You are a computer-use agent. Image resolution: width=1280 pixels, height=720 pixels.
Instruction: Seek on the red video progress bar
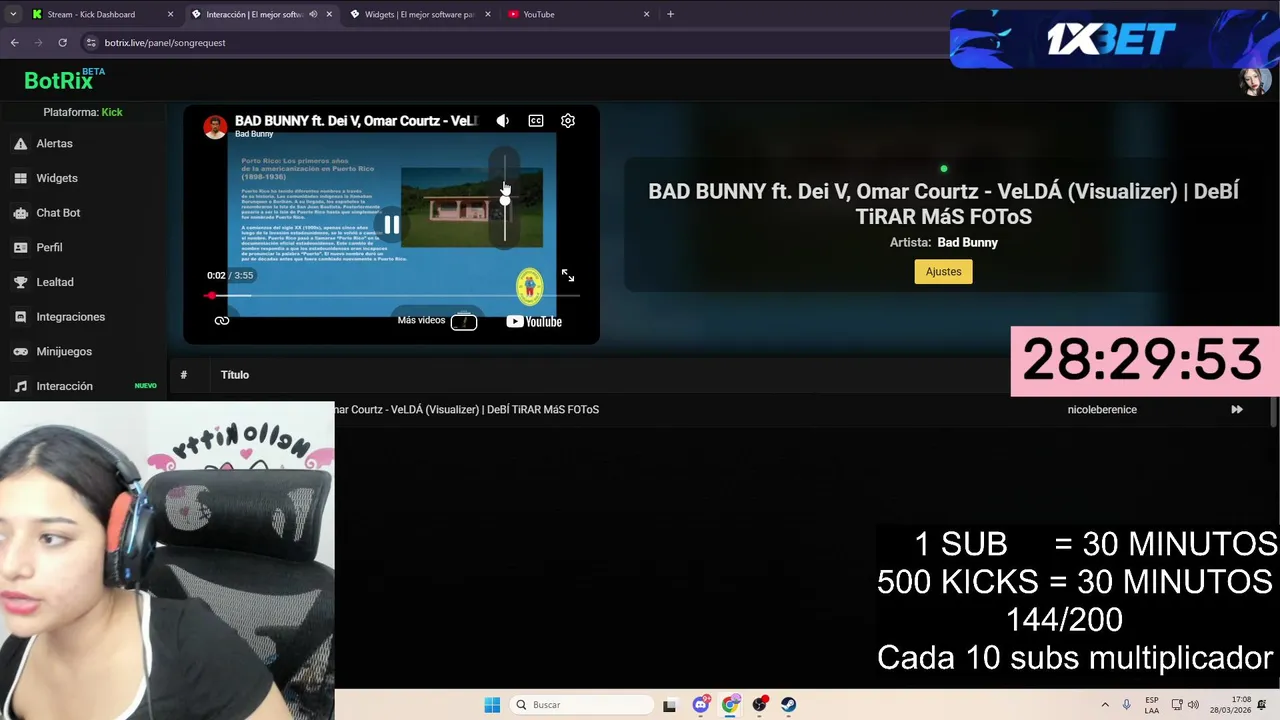[391, 295]
